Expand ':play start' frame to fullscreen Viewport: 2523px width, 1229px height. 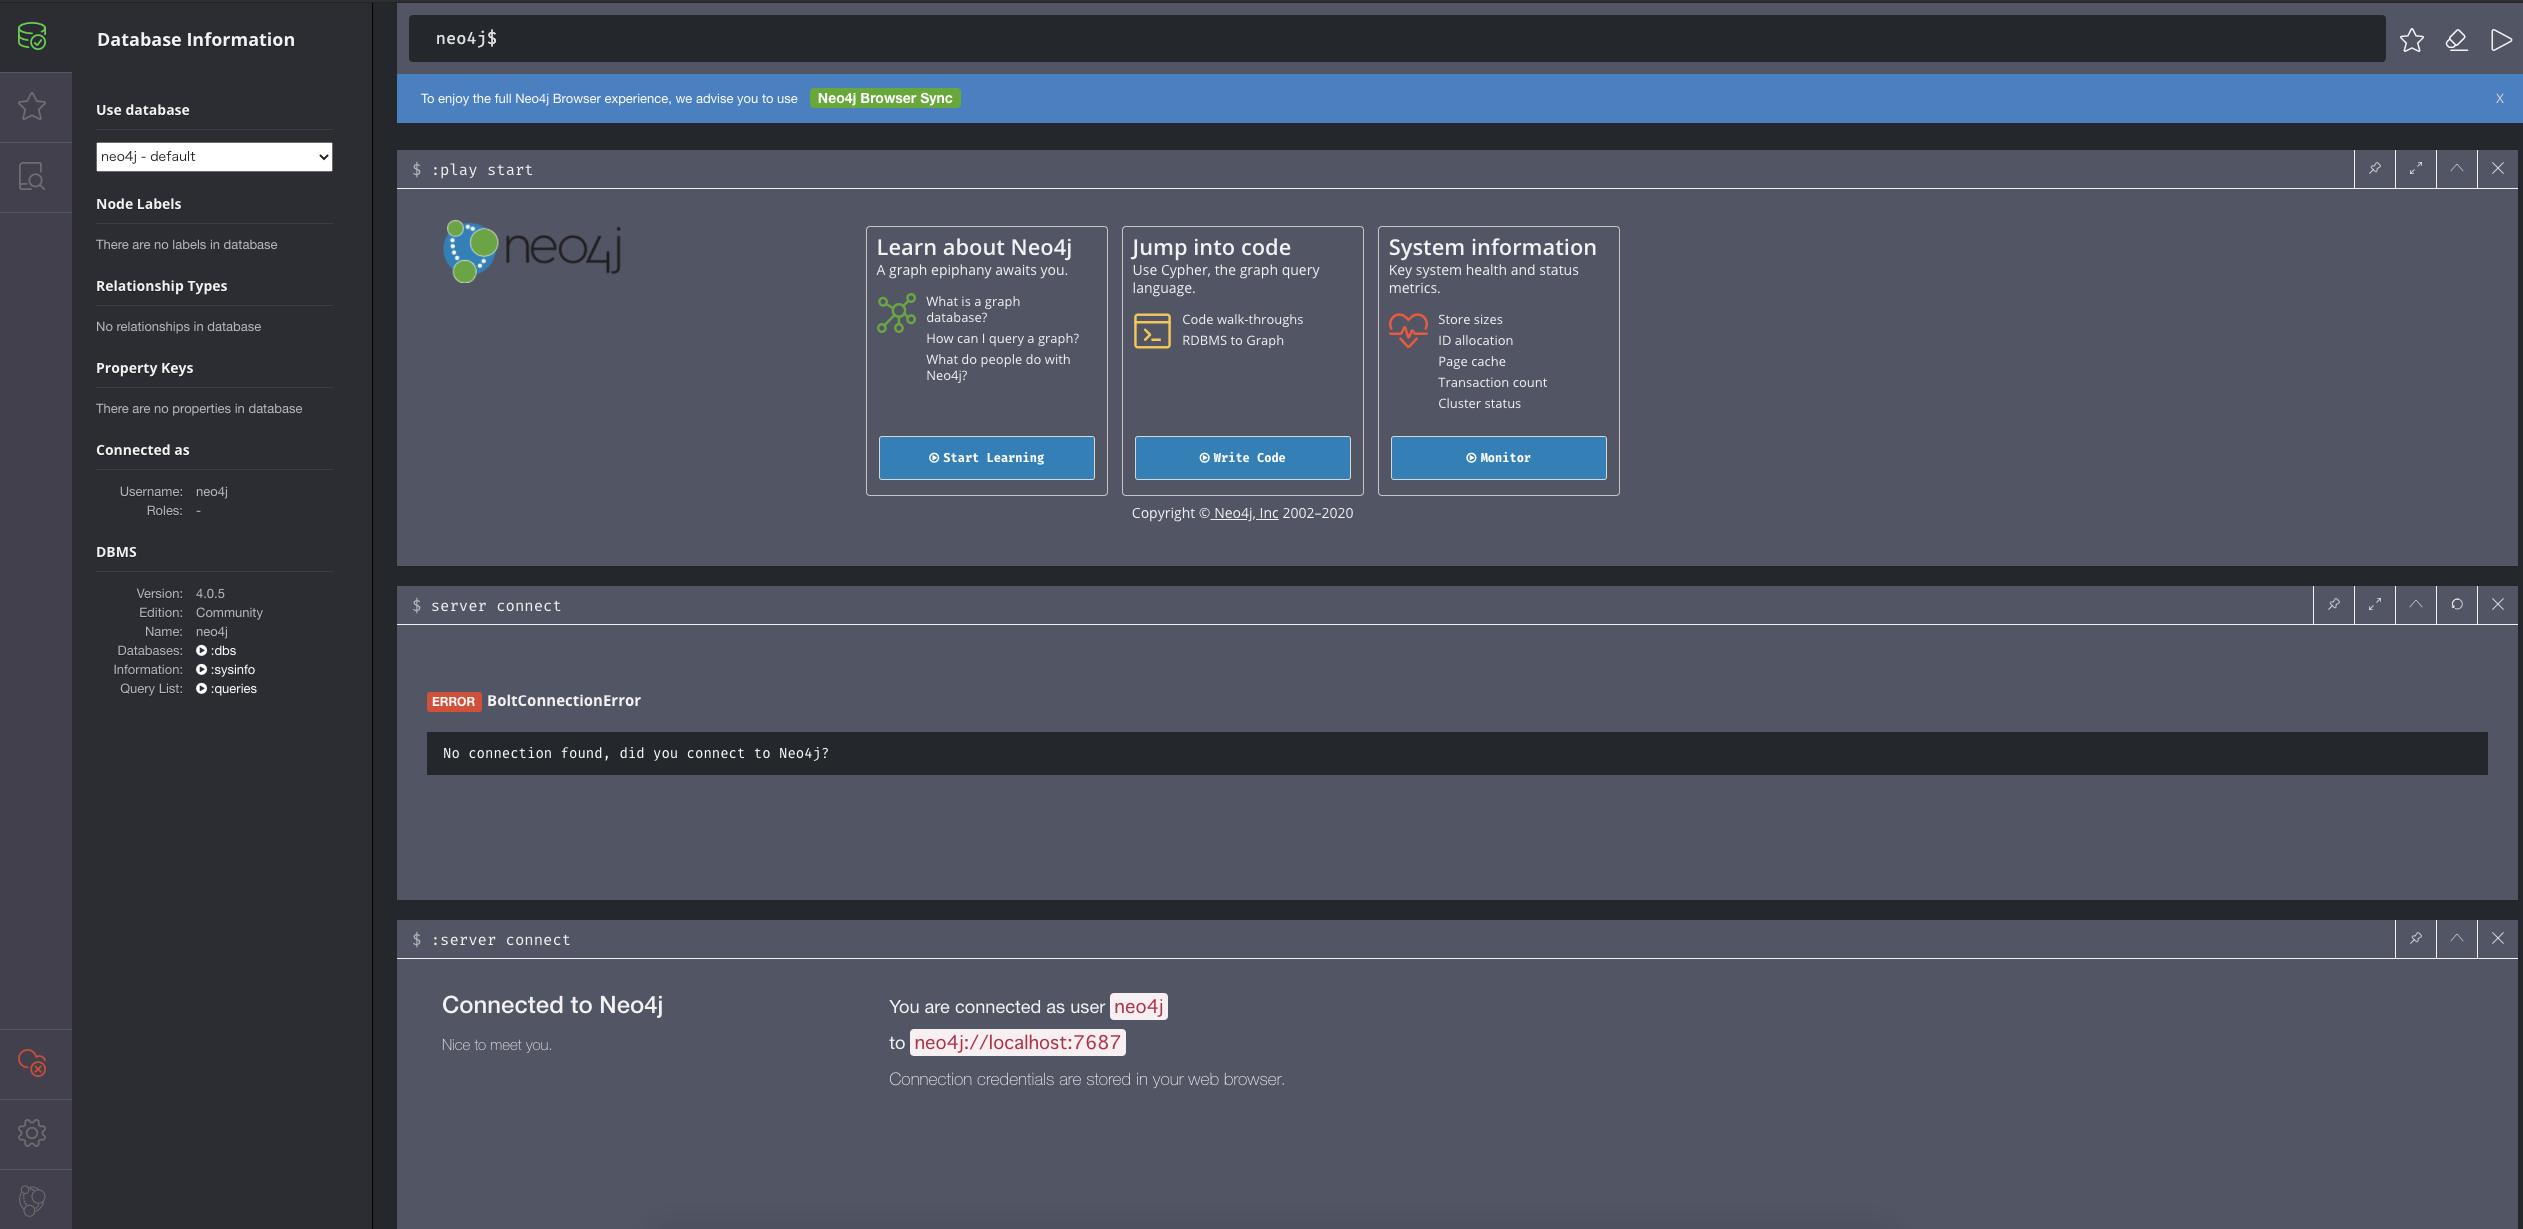click(2417, 169)
